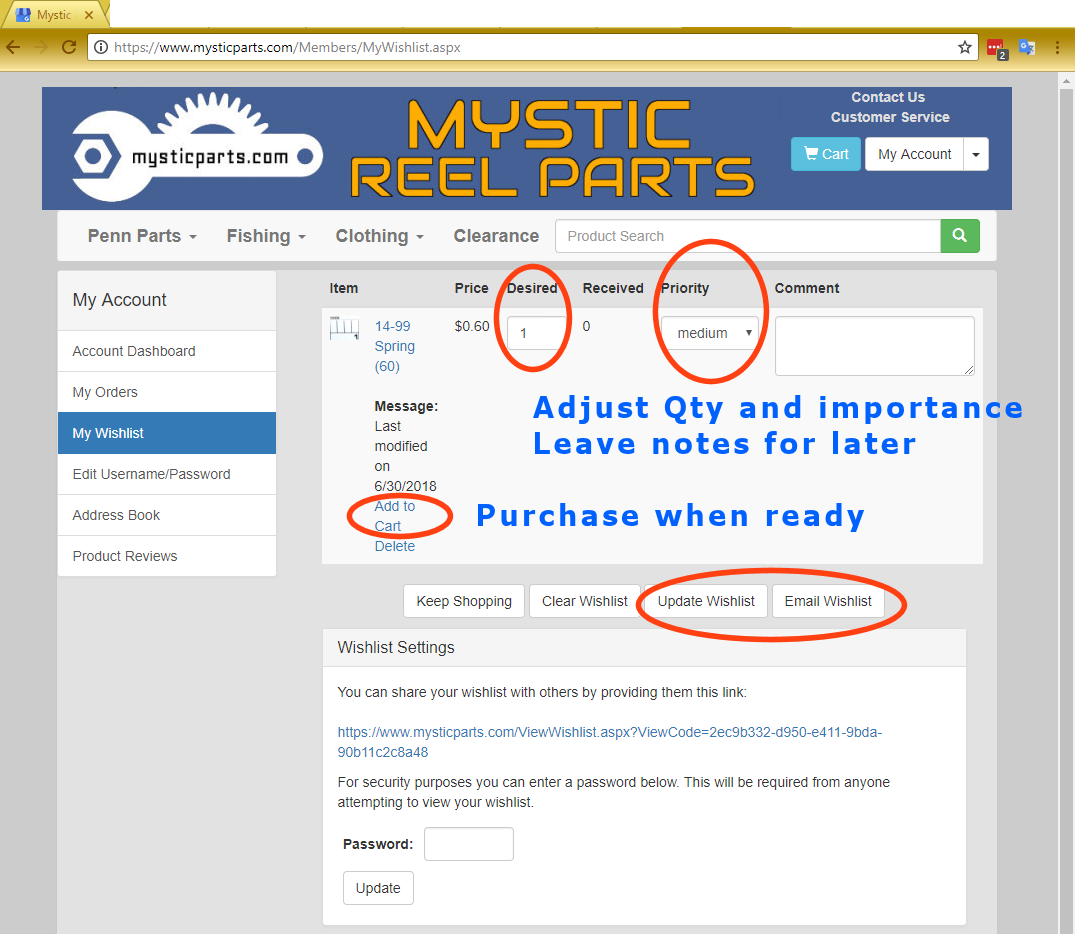The image size is (1075, 934).
Task: Bookmark page with the star icon
Action: 964,47
